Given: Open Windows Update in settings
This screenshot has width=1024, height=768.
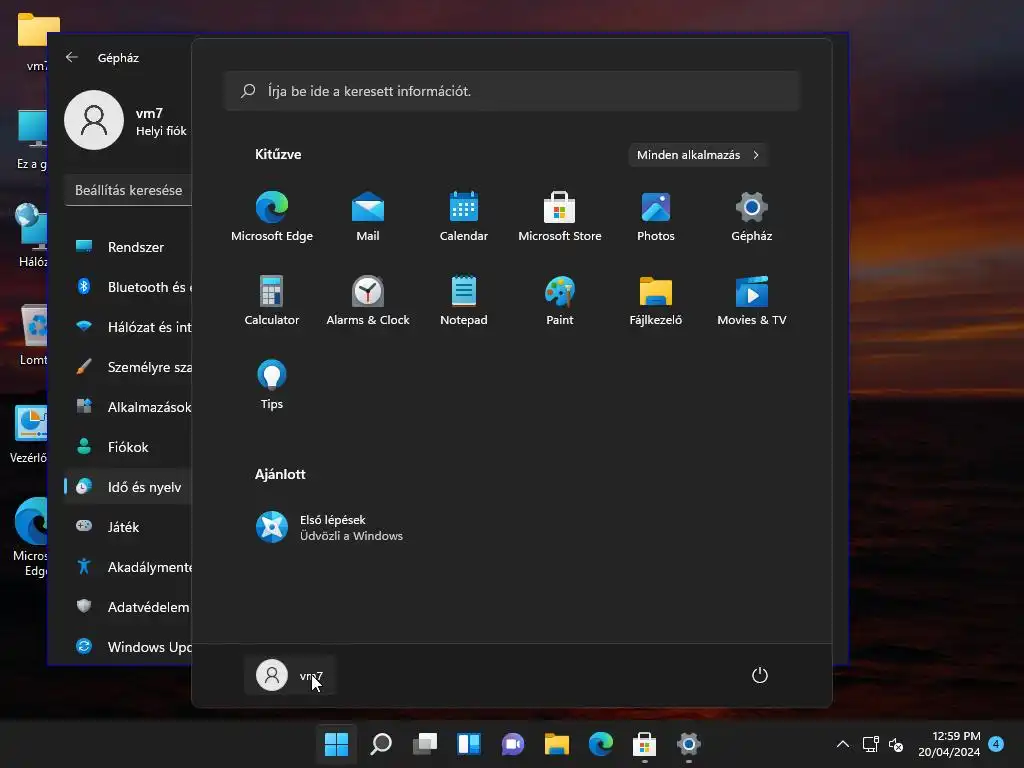Looking at the screenshot, I should click(x=128, y=647).
